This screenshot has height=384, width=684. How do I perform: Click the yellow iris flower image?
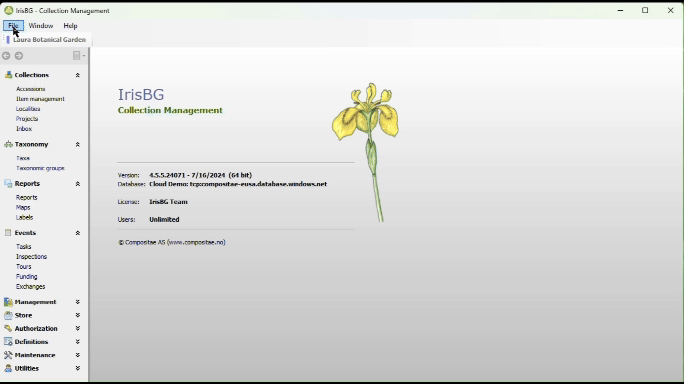point(366,152)
